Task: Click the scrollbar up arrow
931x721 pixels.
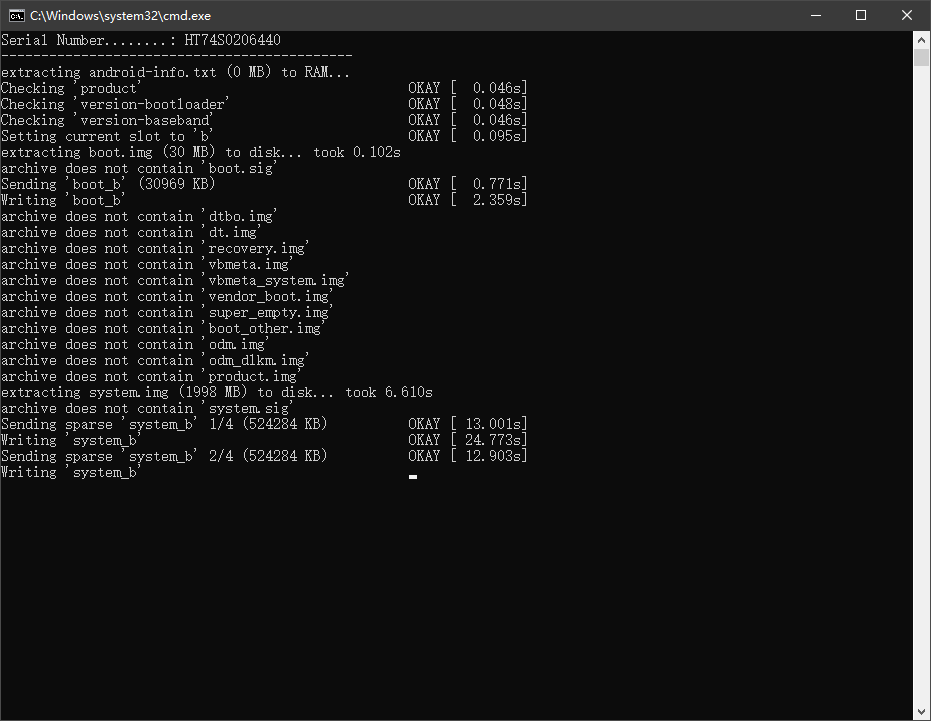Action: [922, 39]
